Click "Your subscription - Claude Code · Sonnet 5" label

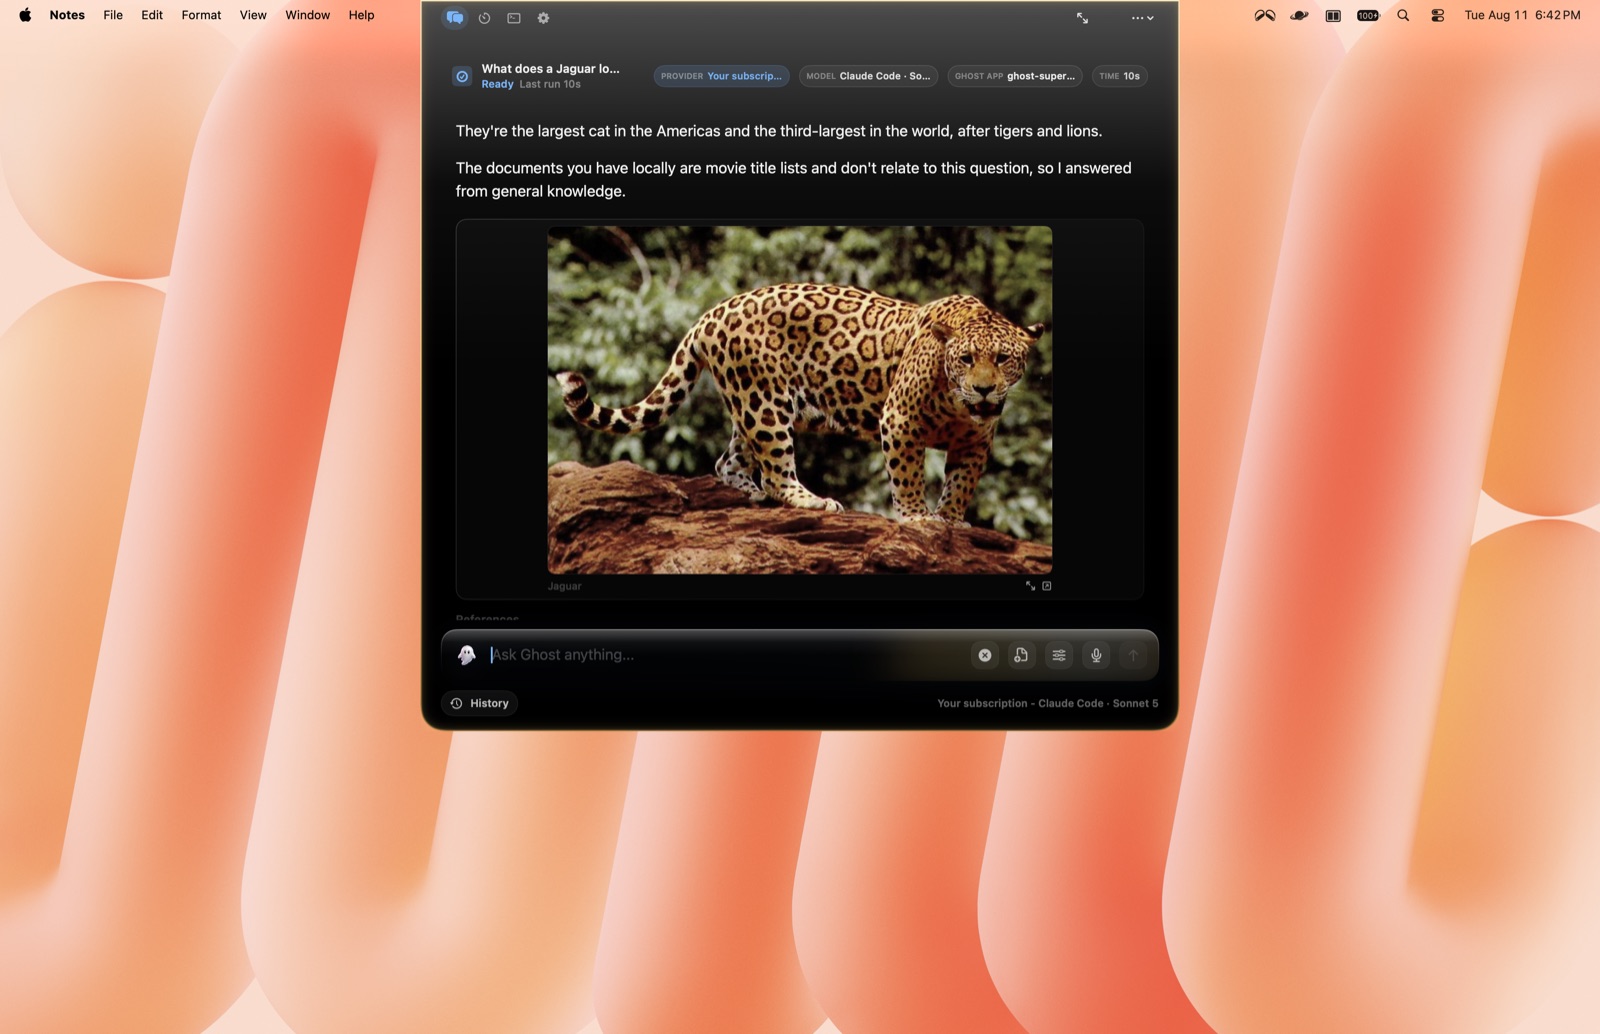coord(1047,703)
